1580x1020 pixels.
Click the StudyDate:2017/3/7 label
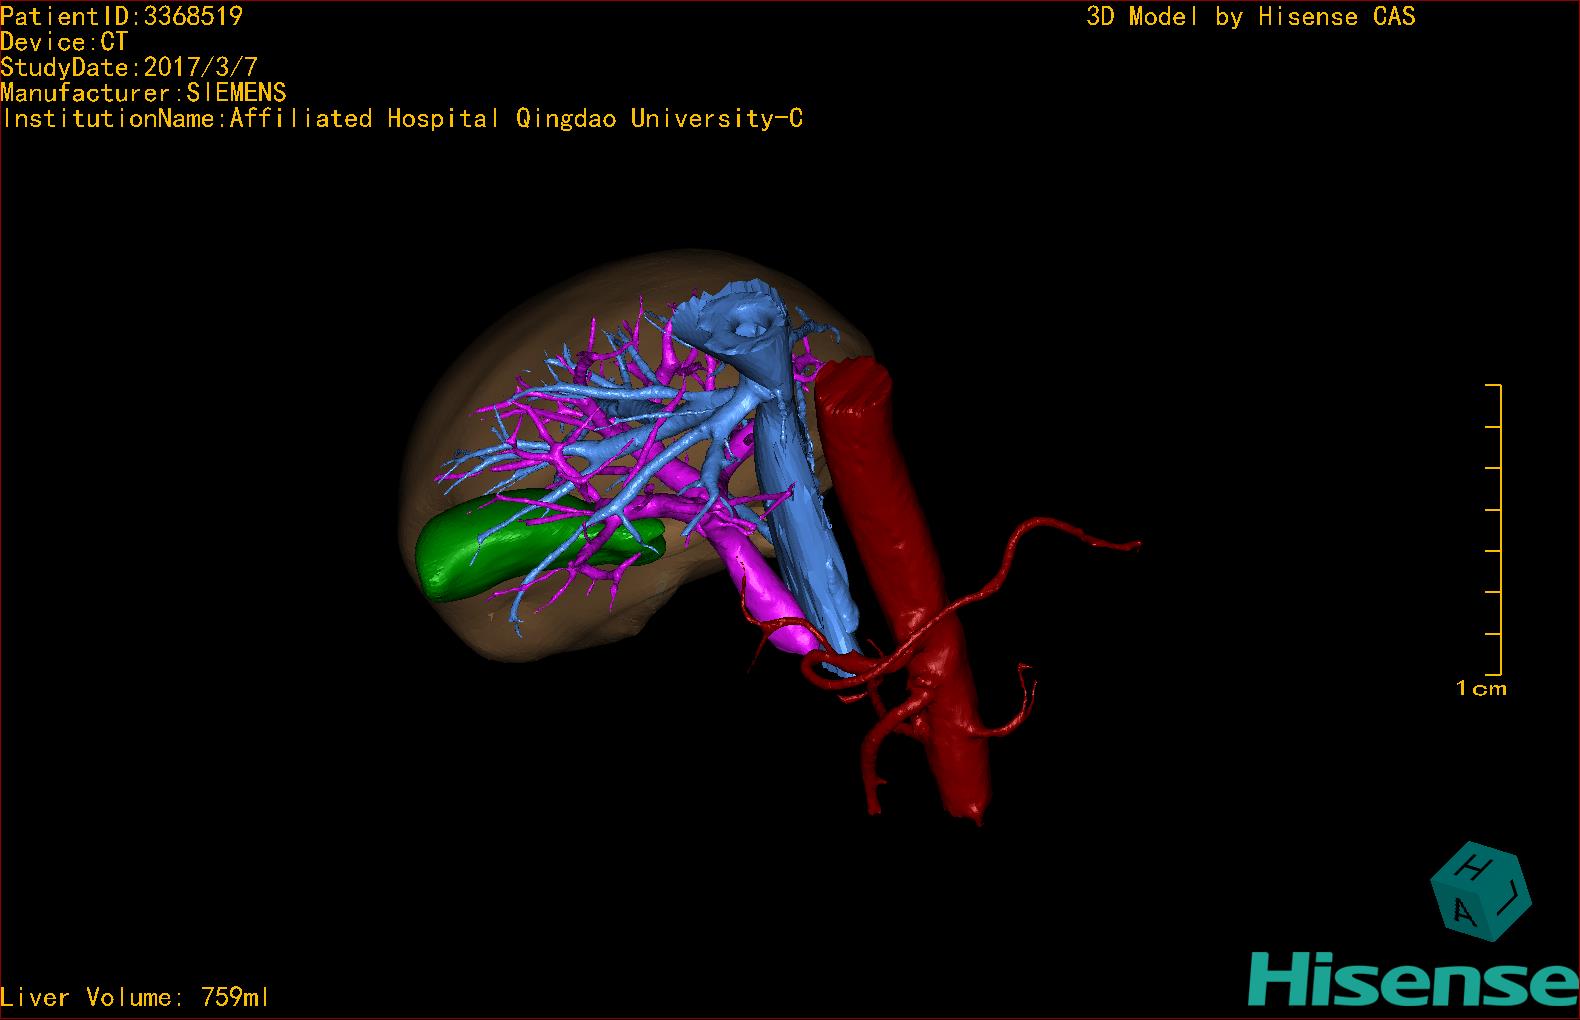[x=129, y=68]
